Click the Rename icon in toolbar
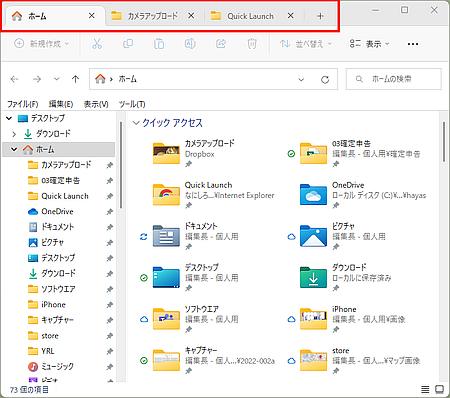The width and height of the screenshot is (450, 398). (x=190, y=44)
